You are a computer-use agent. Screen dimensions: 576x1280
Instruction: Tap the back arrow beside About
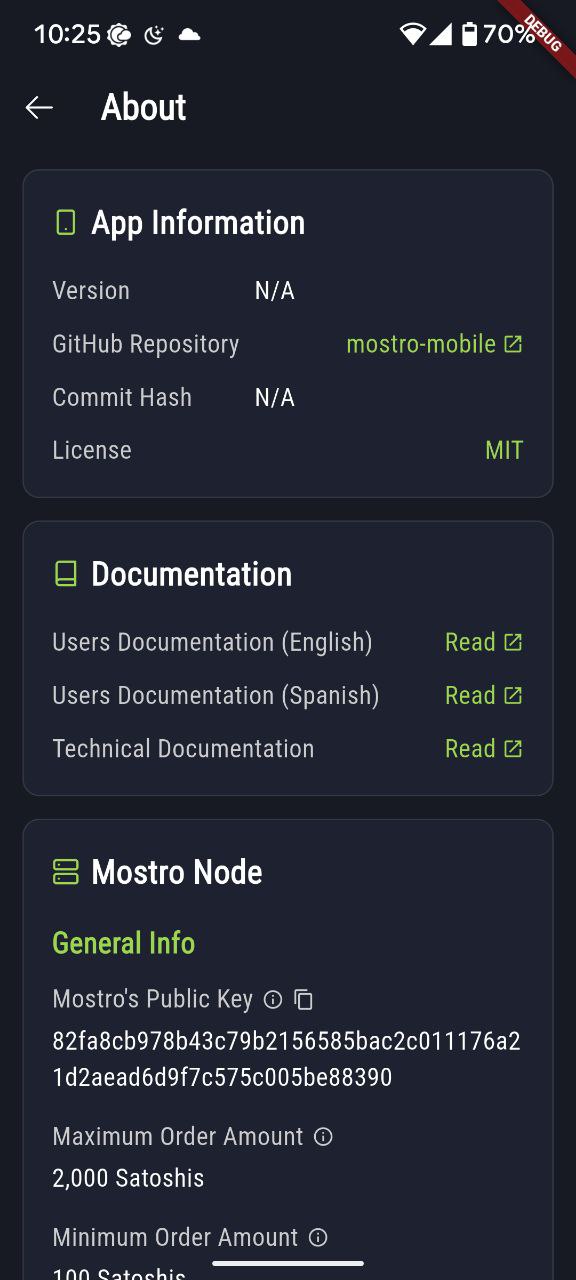pyautogui.click(x=39, y=107)
